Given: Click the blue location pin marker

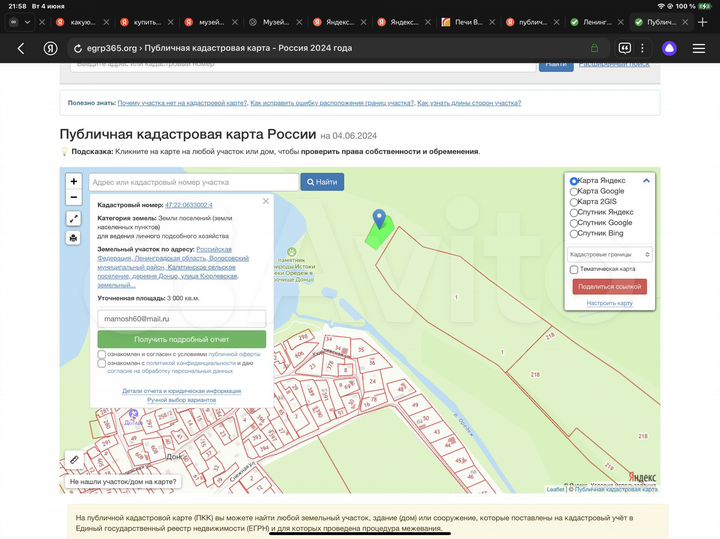Looking at the screenshot, I should pyautogui.click(x=379, y=219).
